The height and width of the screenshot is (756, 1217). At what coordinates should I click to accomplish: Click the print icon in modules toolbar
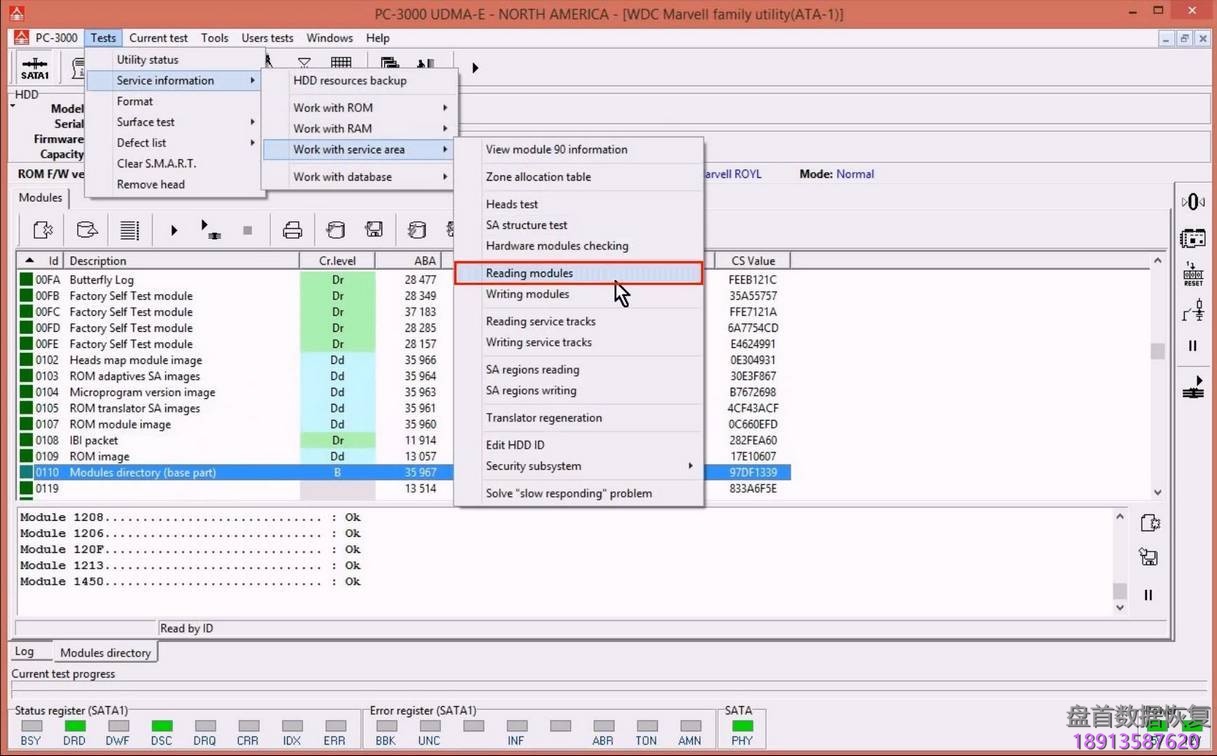pos(292,230)
